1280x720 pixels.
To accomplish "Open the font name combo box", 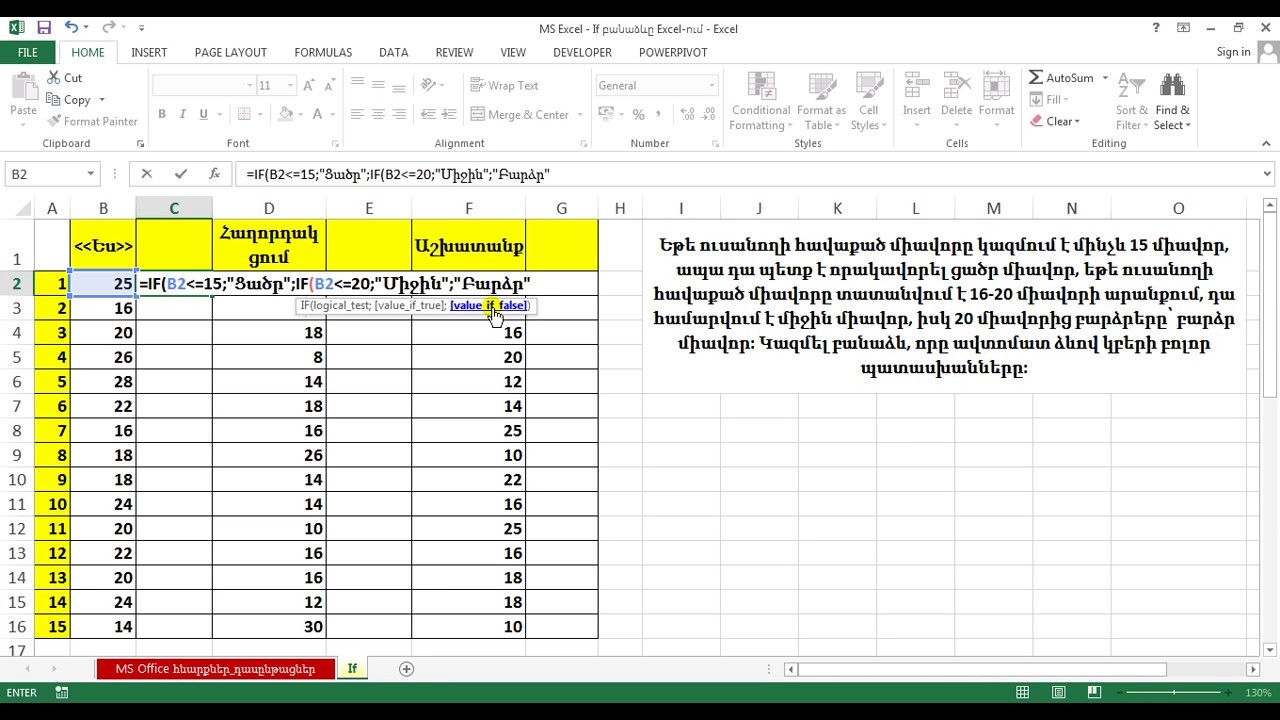I will click(203, 86).
